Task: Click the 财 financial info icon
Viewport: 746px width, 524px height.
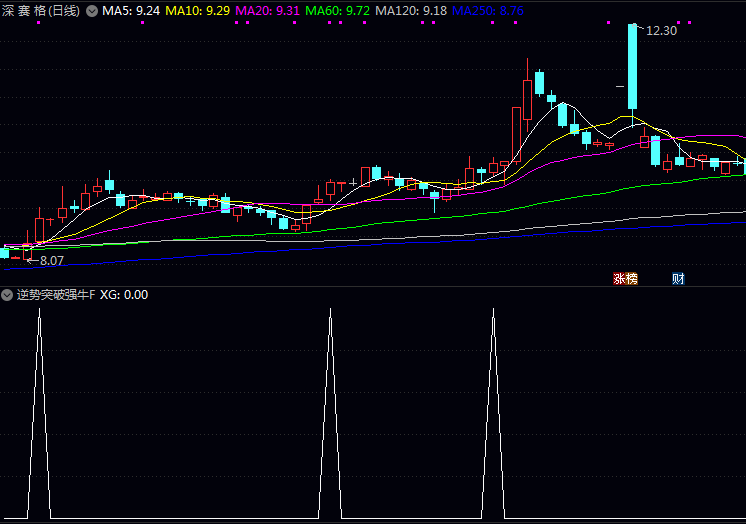Action: [x=678, y=279]
